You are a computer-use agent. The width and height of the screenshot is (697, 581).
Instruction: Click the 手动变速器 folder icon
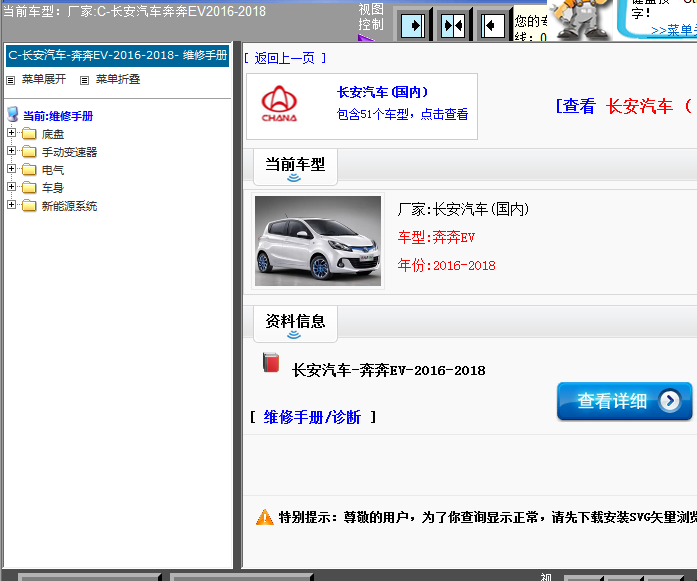[x=29, y=152]
